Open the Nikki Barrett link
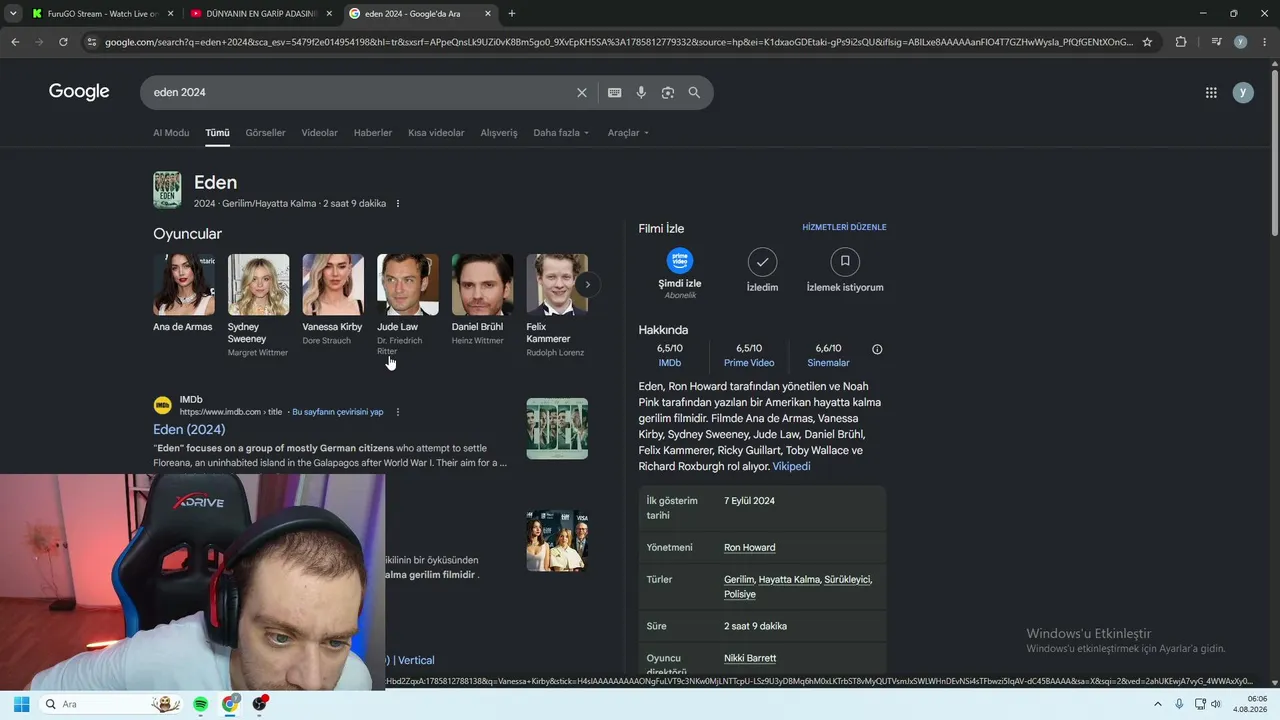Viewport: 1280px width, 720px height. (750, 659)
